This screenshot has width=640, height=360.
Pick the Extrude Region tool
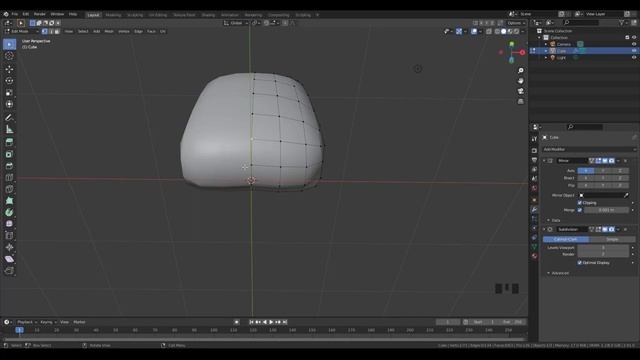tap(9, 142)
